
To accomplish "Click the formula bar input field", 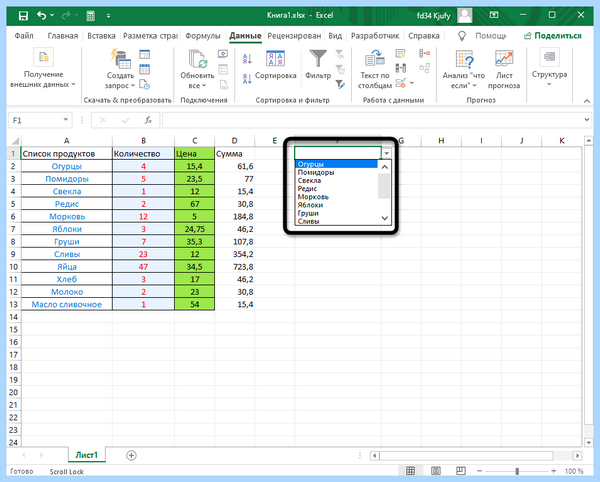I will [371, 120].
